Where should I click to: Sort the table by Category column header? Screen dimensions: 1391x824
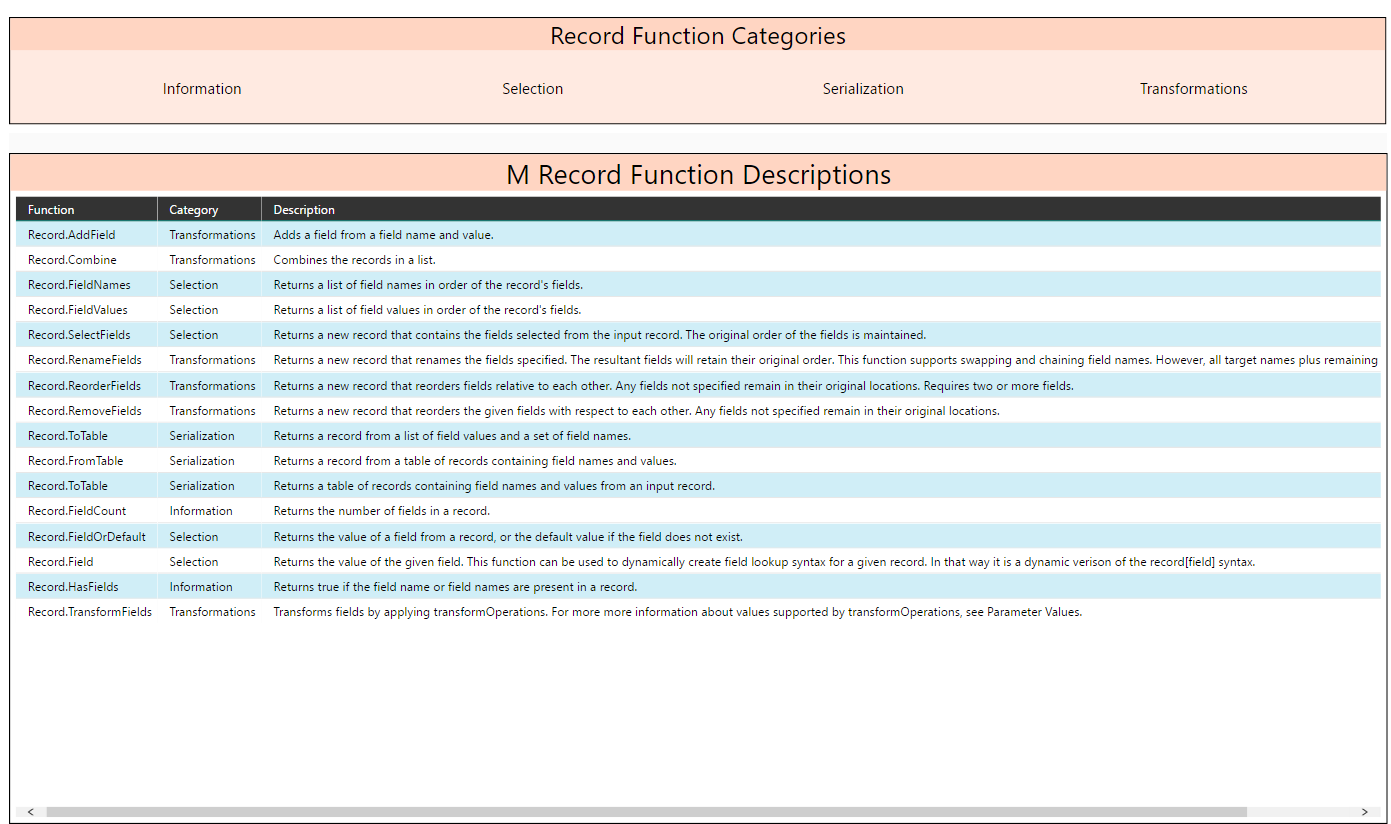click(x=194, y=209)
